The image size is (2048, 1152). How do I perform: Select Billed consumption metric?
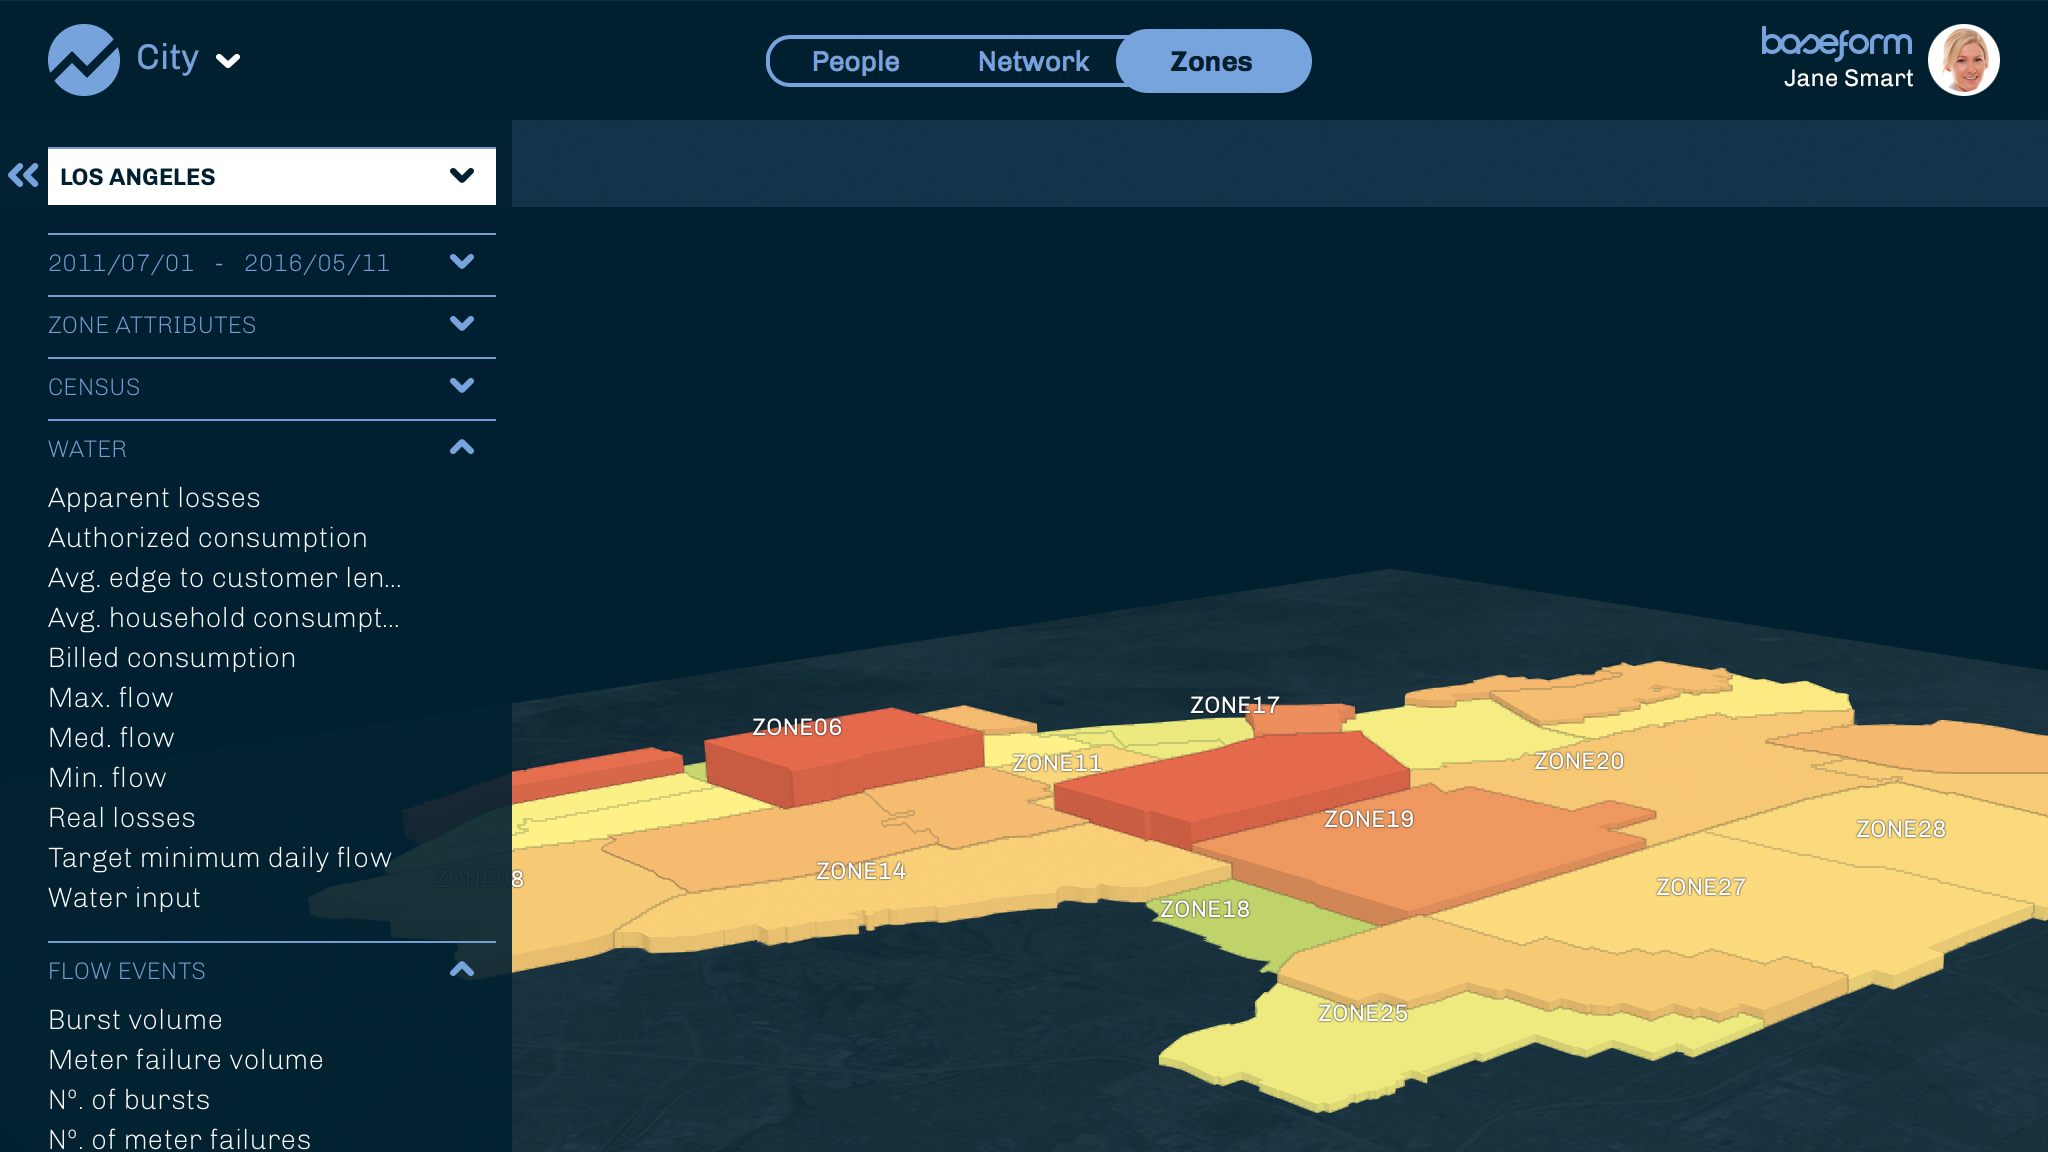point(172,658)
